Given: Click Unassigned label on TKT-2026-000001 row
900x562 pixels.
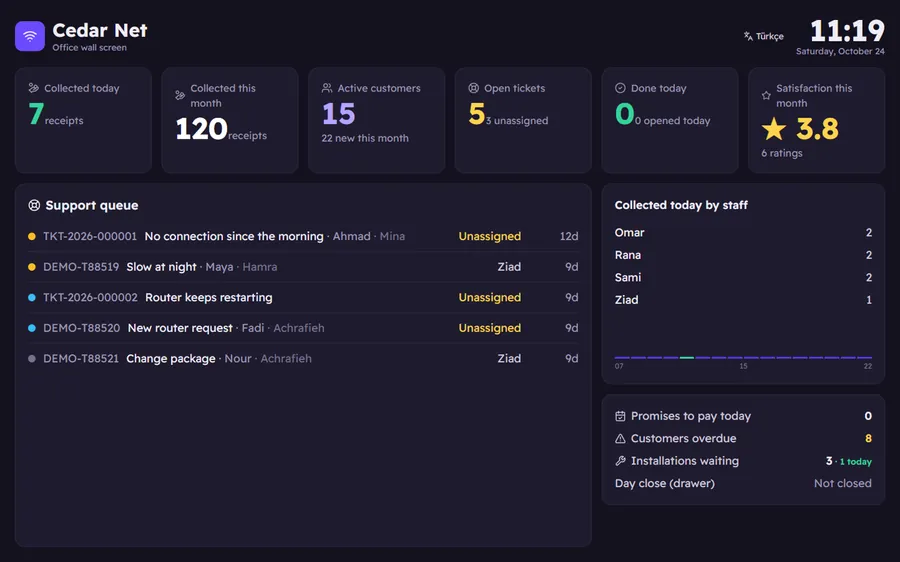Looking at the screenshot, I should (490, 236).
